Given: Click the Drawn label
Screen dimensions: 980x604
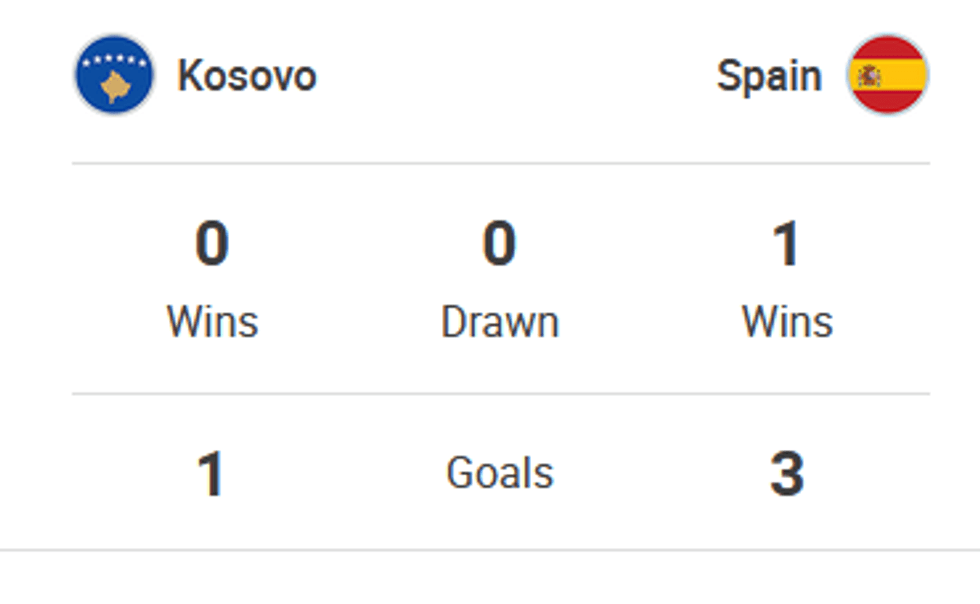Looking at the screenshot, I should coord(499,322).
